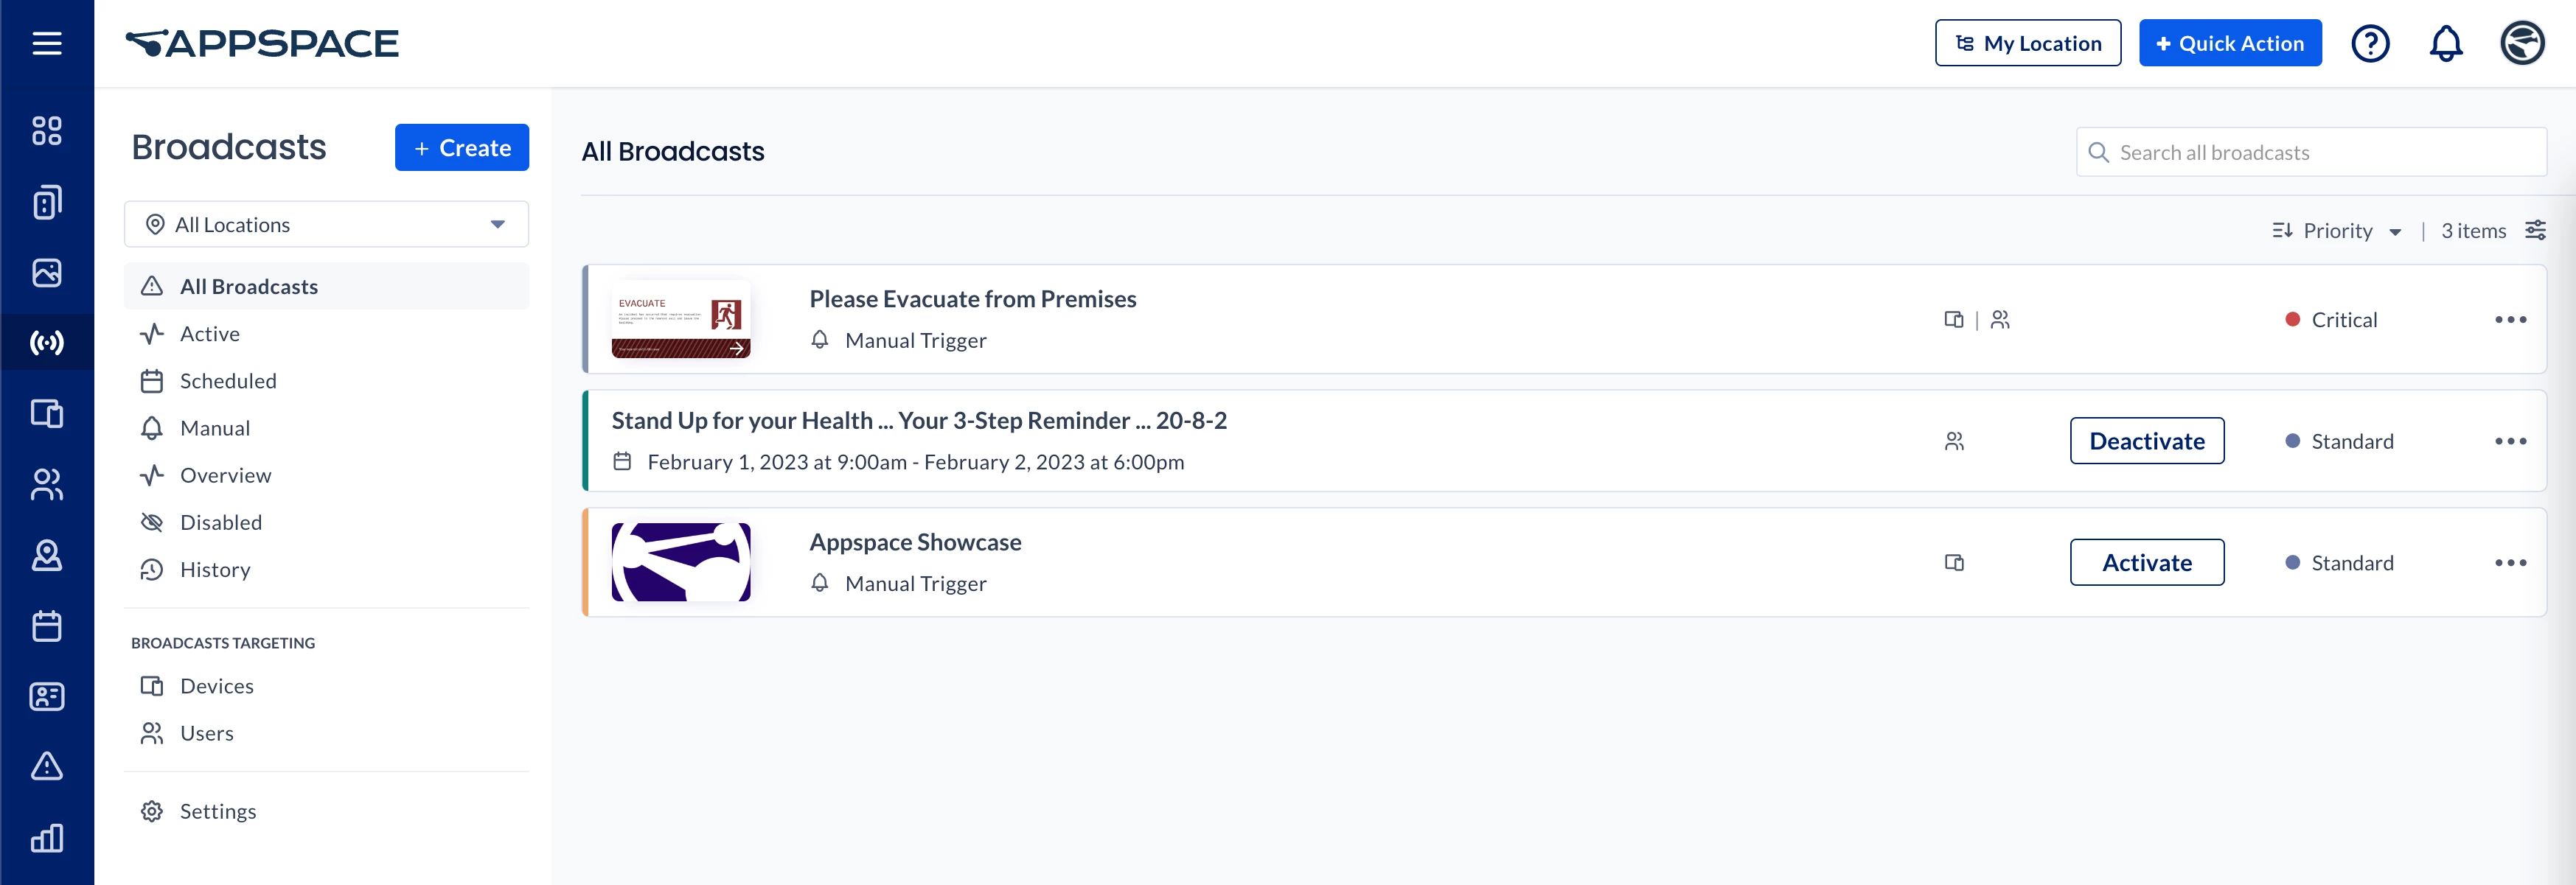
Task: Expand the All Locations dropdown
Action: coord(327,224)
